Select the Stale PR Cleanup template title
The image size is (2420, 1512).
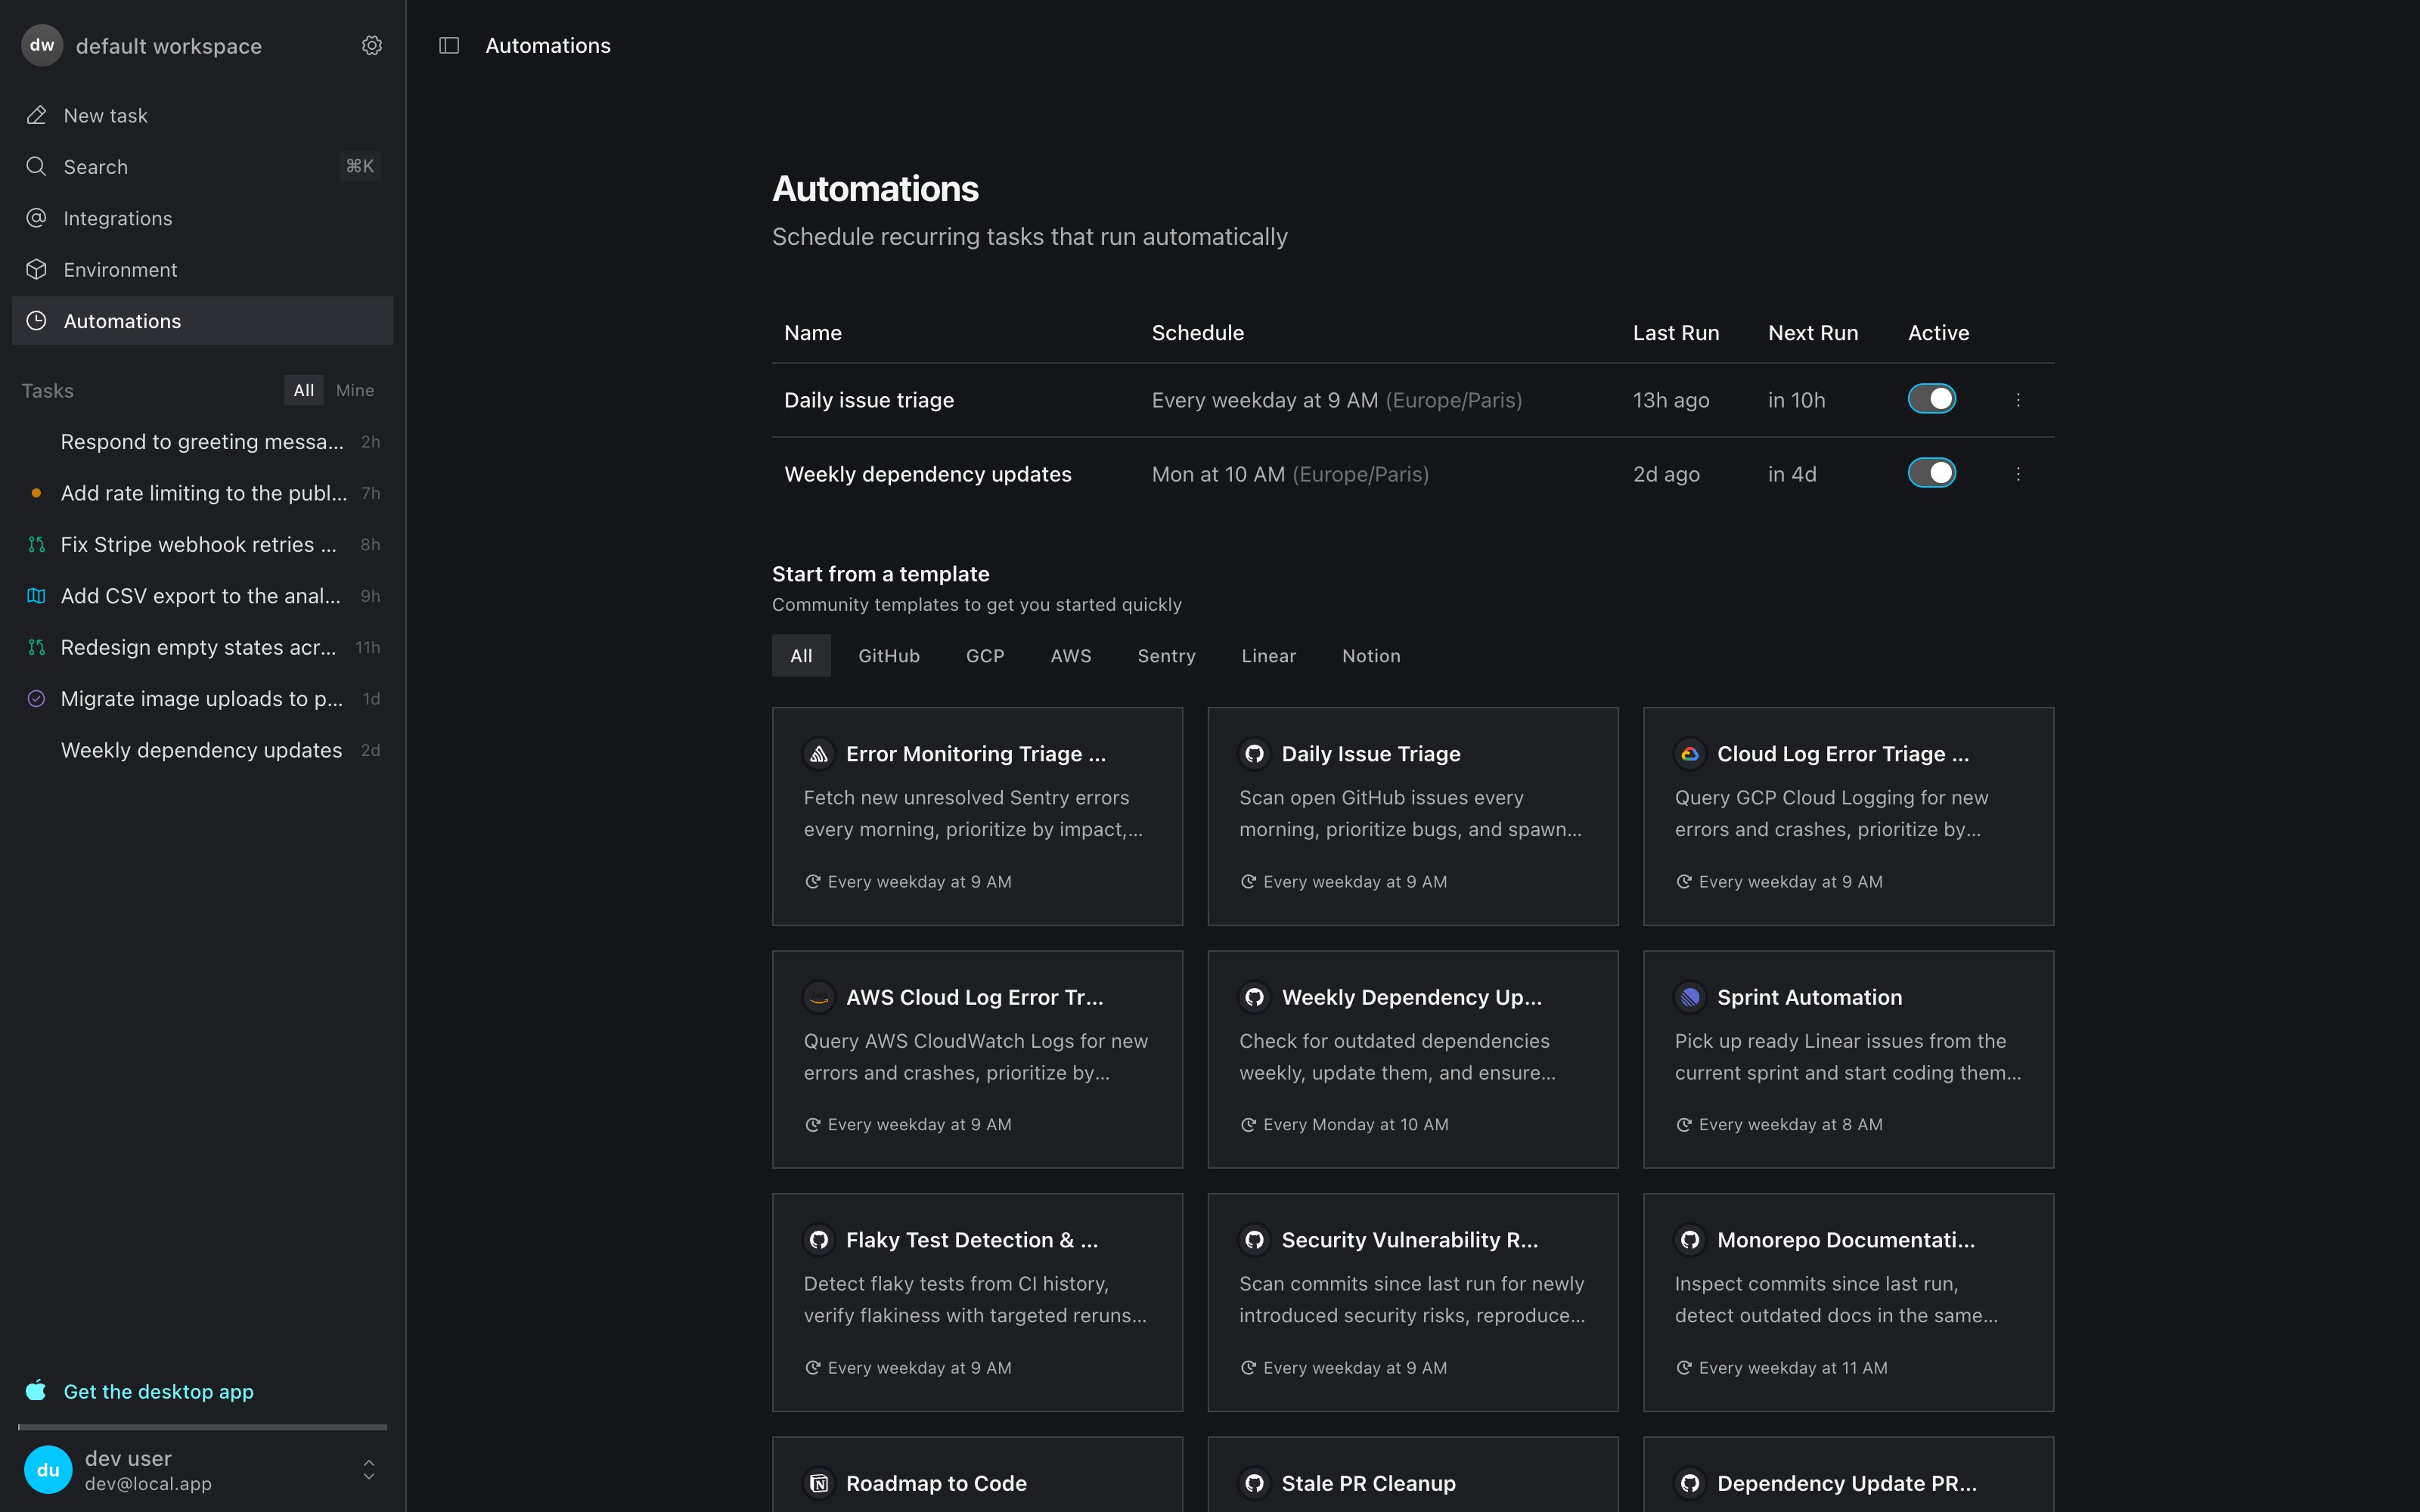coord(1368,1483)
